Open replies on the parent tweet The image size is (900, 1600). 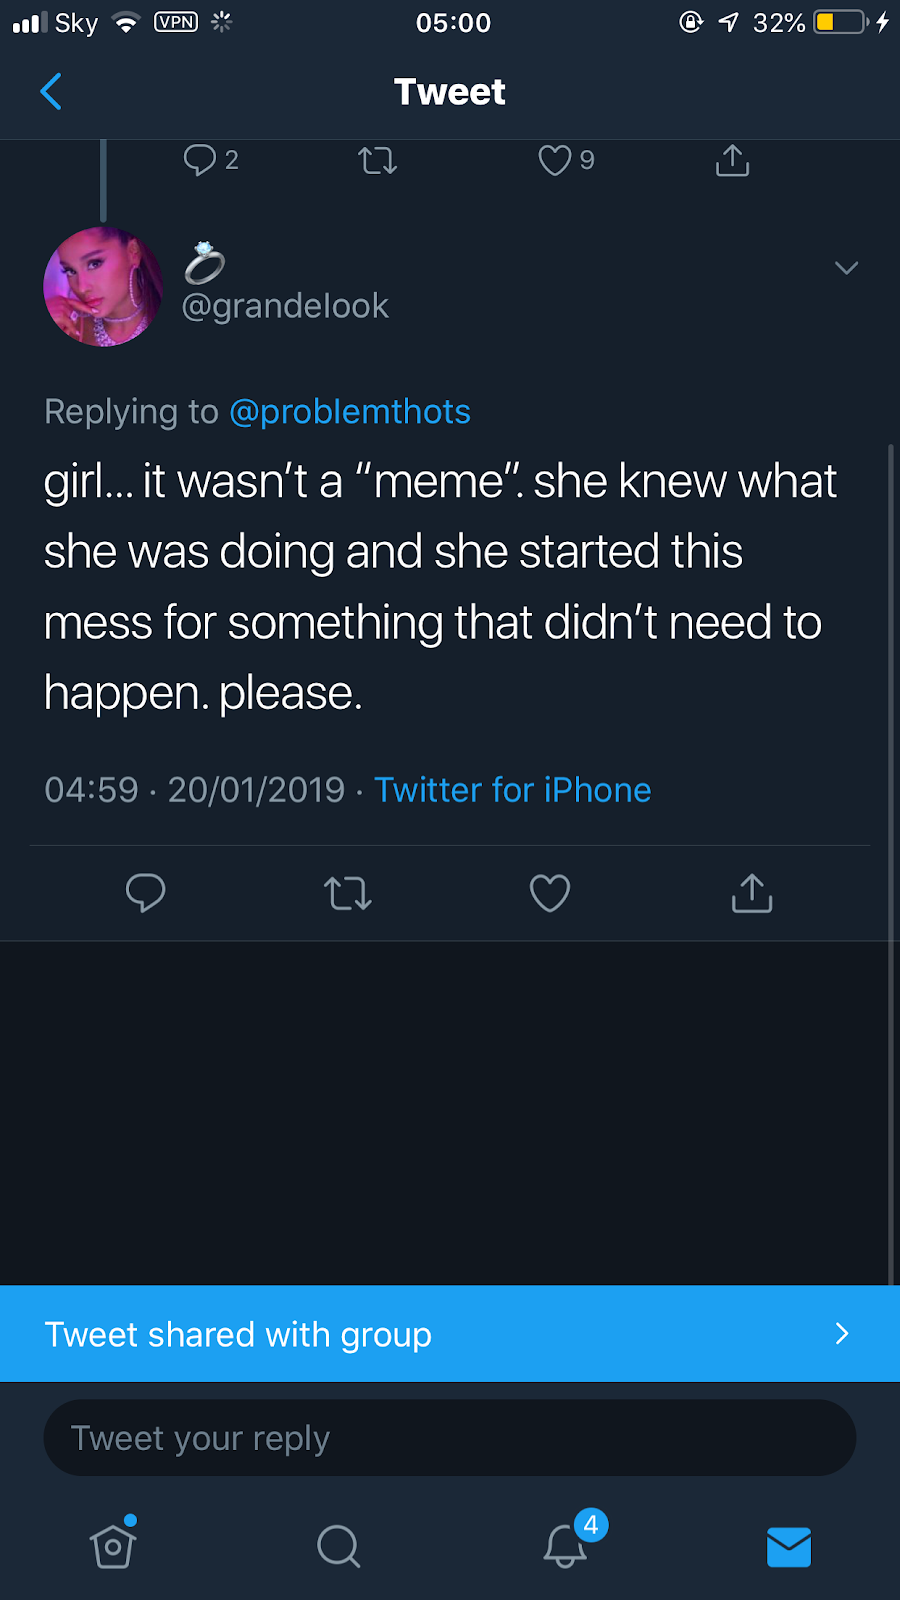coord(201,160)
